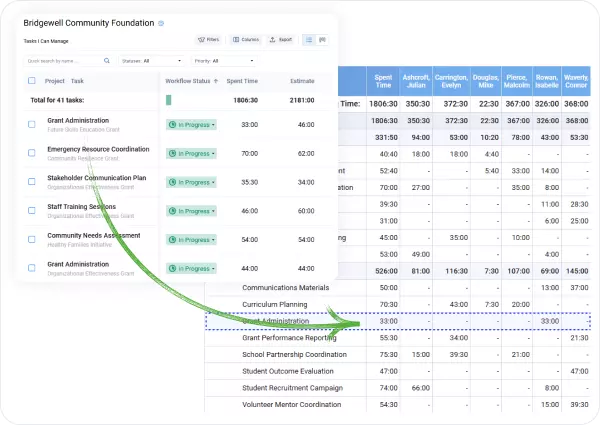This screenshot has width=600, height=425.
Task: Open status dropdown for Grant Administration 44:00 row
Action: pyautogui.click(x=191, y=269)
